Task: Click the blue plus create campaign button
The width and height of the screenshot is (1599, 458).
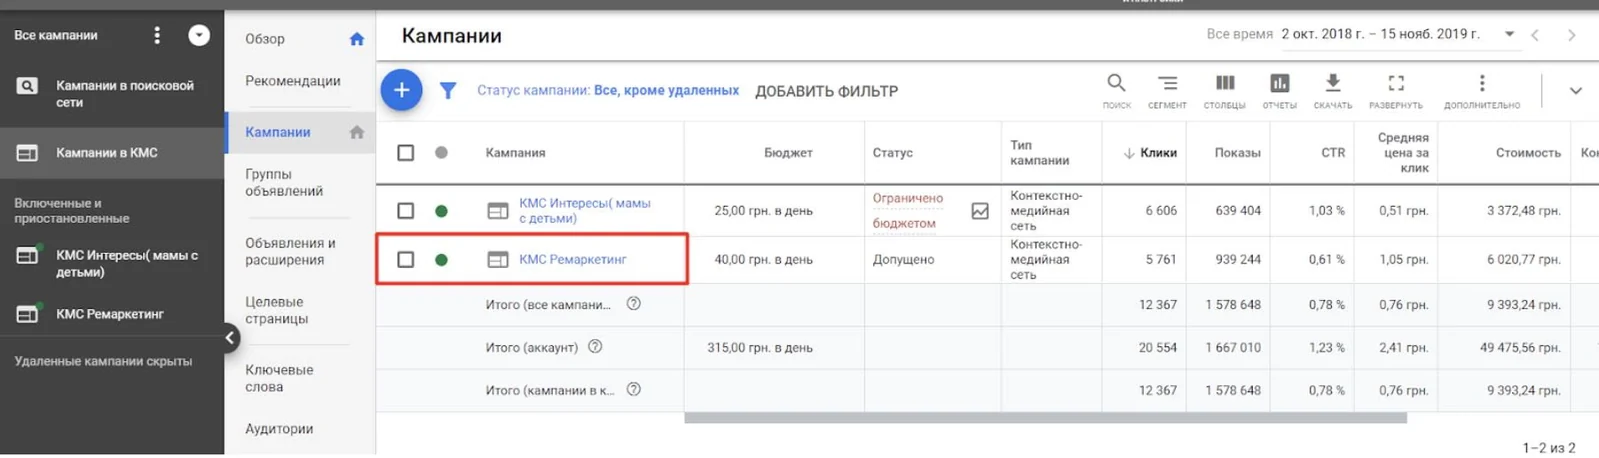Action: [x=401, y=90]
